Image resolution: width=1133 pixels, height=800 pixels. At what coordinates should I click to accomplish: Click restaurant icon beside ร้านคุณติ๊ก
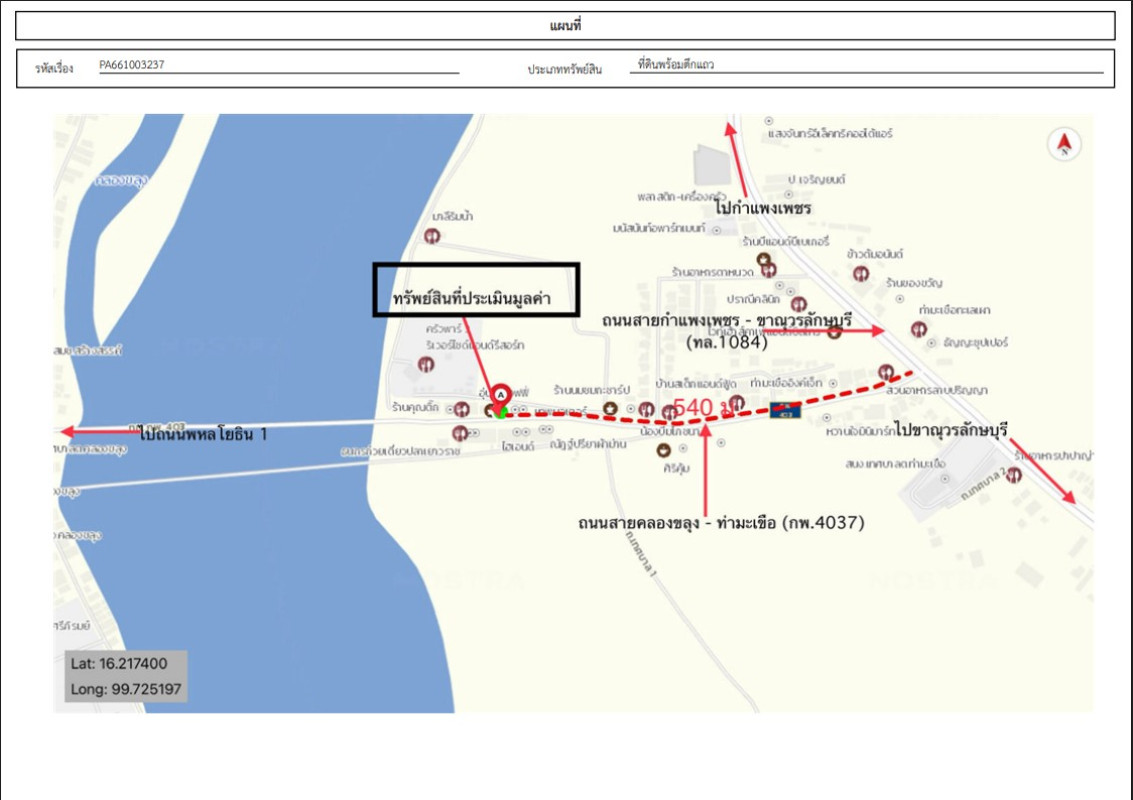[462, 410]
